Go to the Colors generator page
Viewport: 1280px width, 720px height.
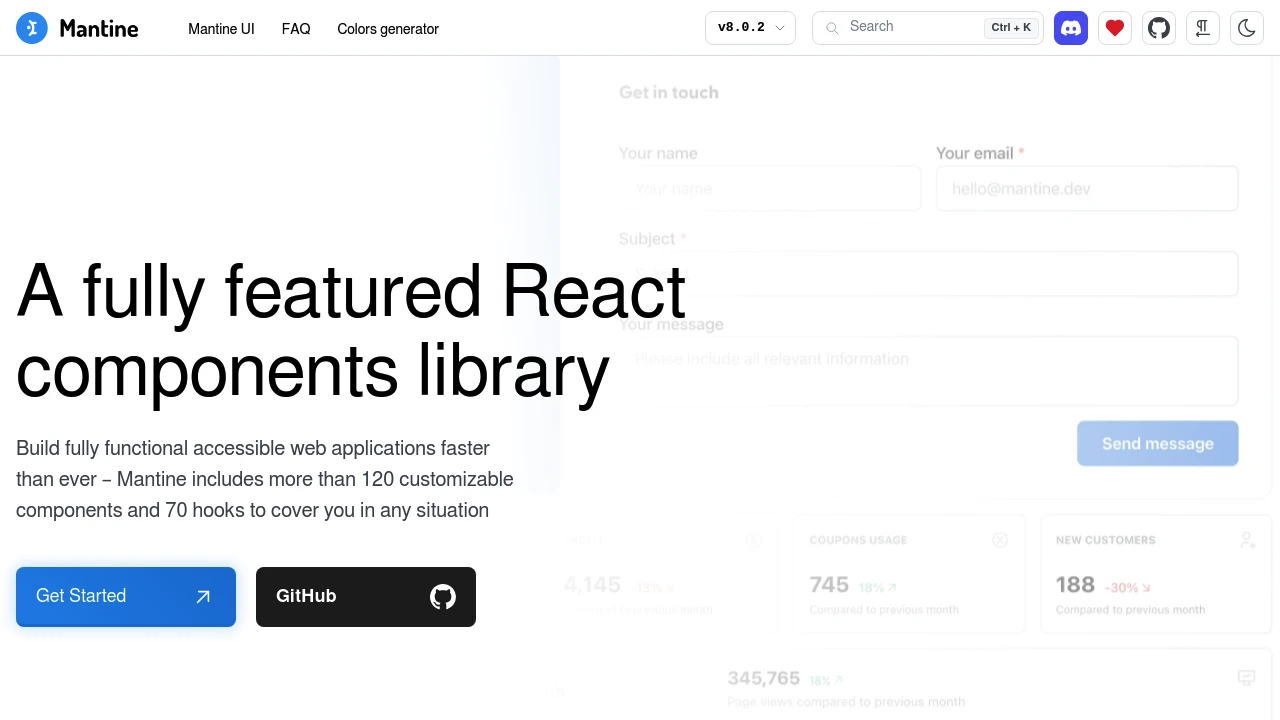388,29
